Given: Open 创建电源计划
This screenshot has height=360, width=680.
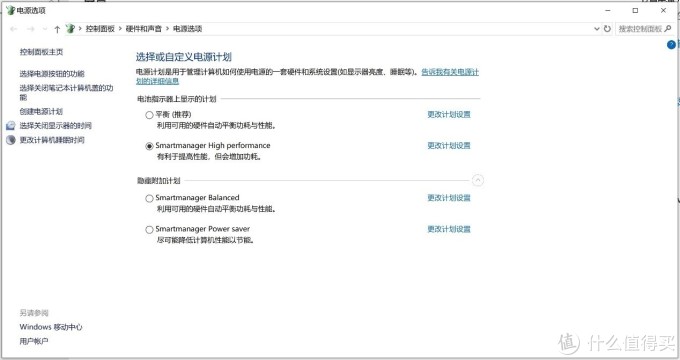Looking at the screenshot, I should click(x=41, y=111).
